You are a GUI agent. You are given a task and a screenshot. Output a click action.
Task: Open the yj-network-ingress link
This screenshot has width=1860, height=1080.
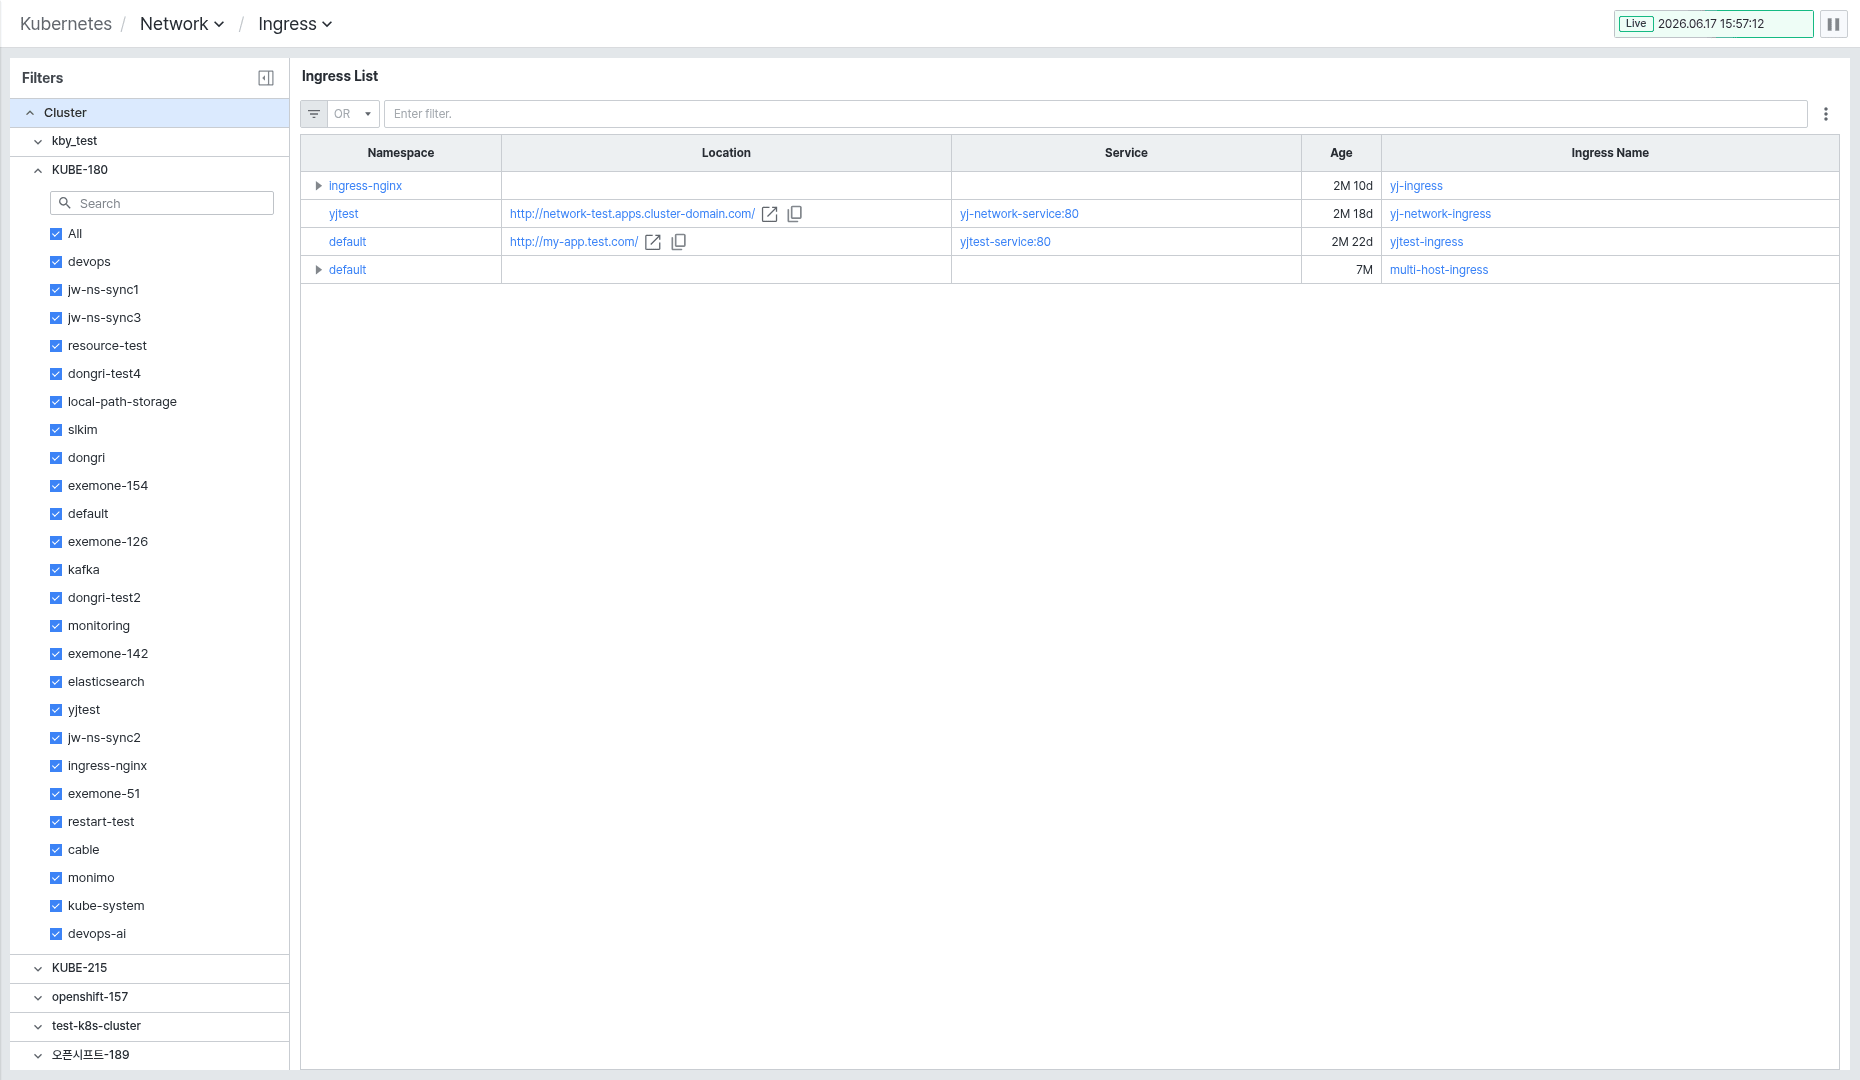point(1440,214)
